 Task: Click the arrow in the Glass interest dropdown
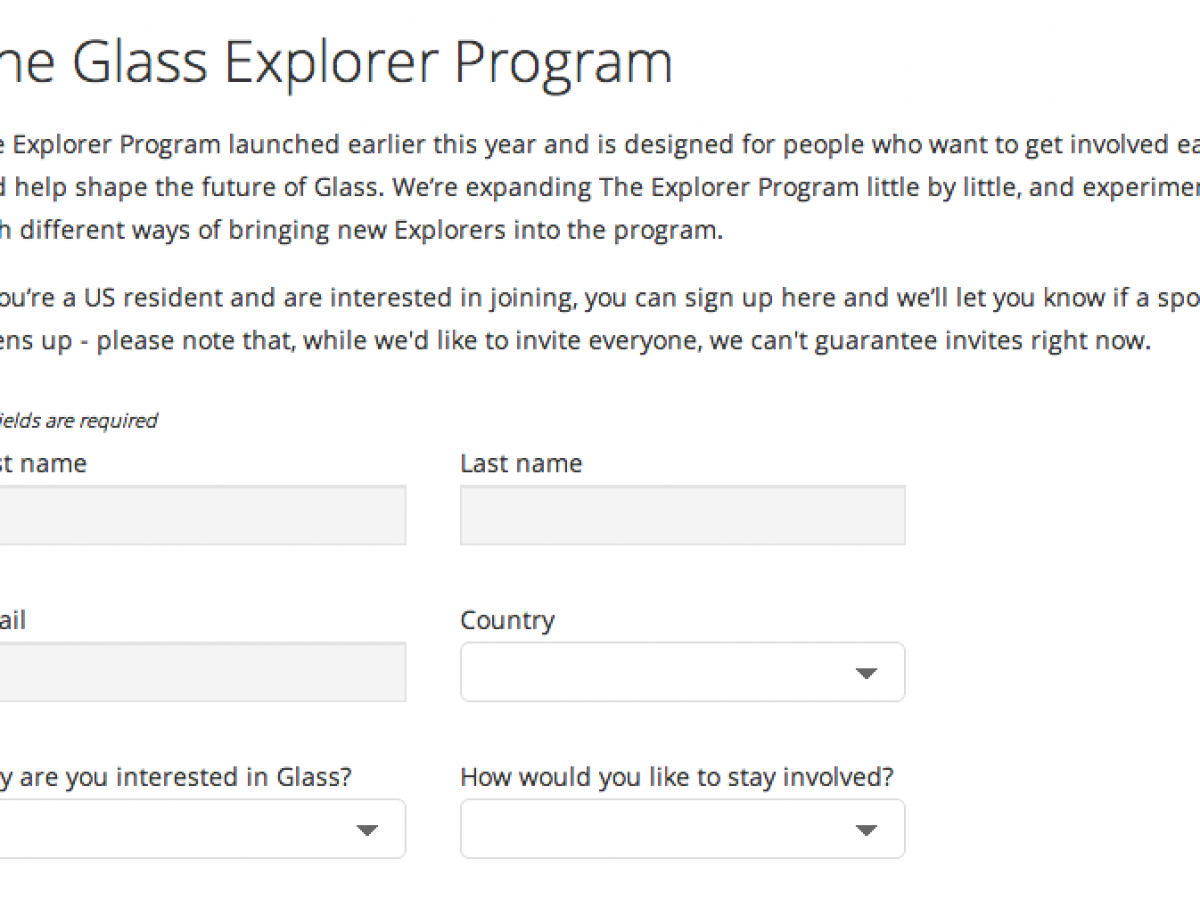coord(367,830)
